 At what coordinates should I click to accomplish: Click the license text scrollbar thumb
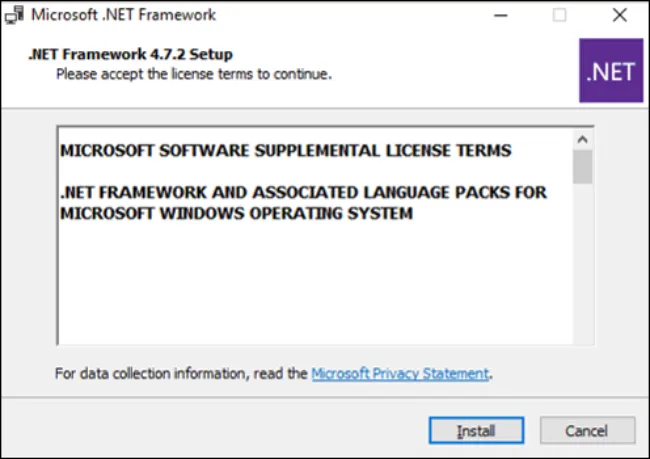pos(582,167)
